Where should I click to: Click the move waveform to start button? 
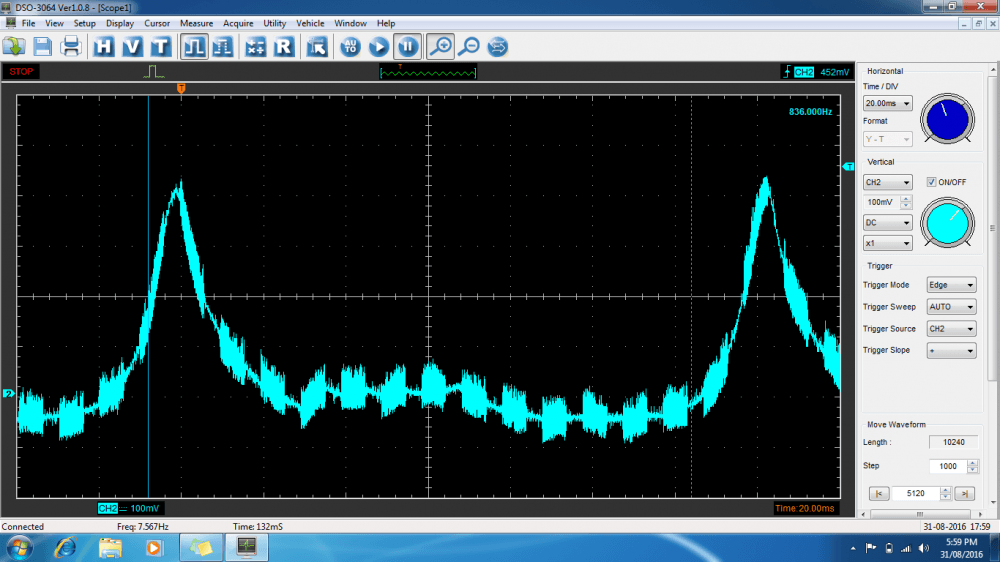point(878,493)
